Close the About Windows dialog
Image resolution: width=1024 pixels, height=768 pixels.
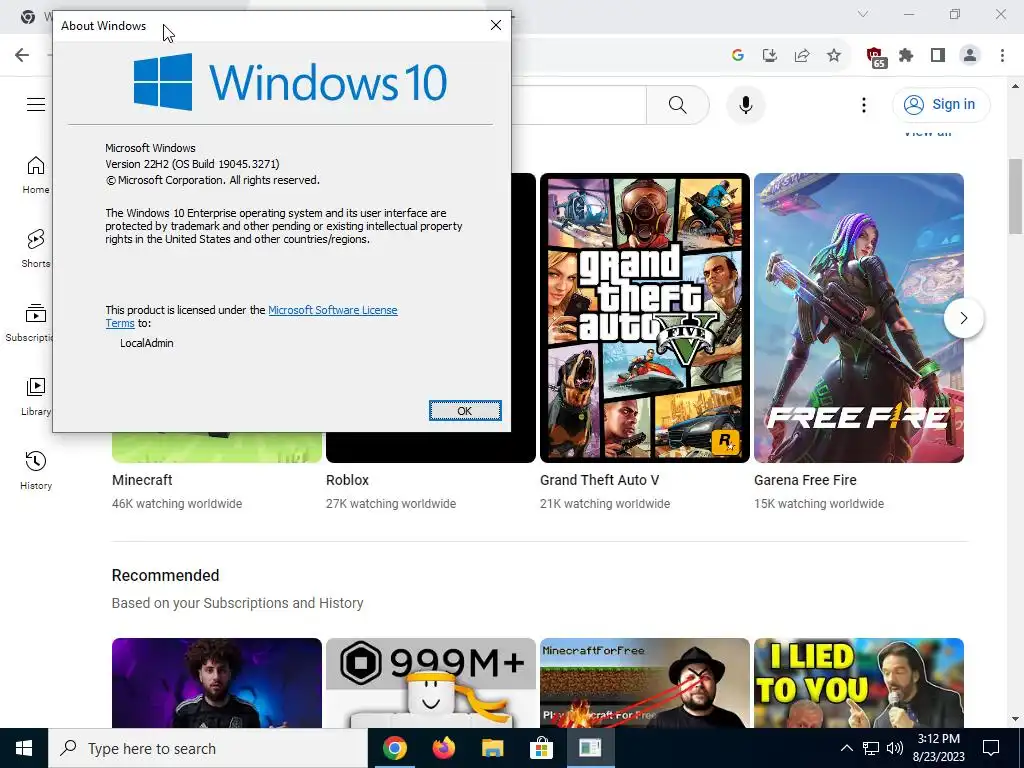(496, 25)
